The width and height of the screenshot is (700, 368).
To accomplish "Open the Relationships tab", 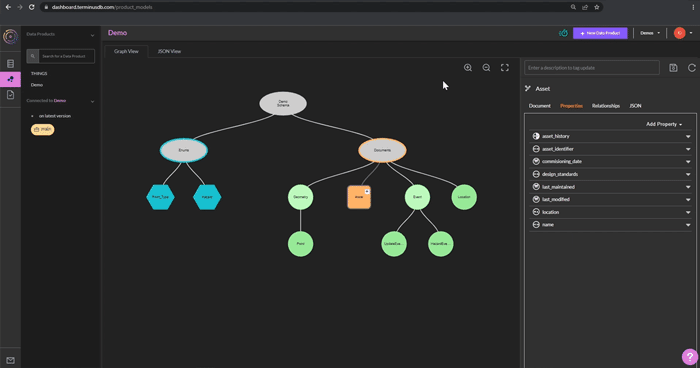I will click(x=606, y=106).
